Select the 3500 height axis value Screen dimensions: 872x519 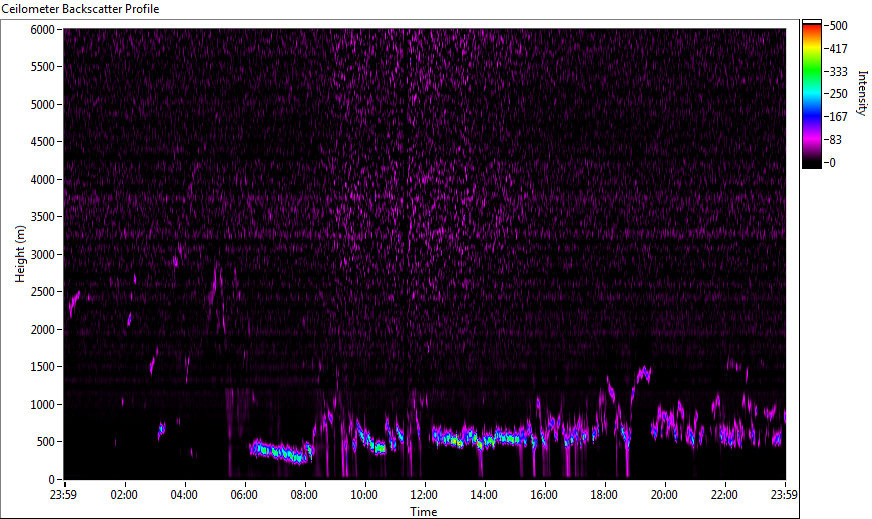42,217
